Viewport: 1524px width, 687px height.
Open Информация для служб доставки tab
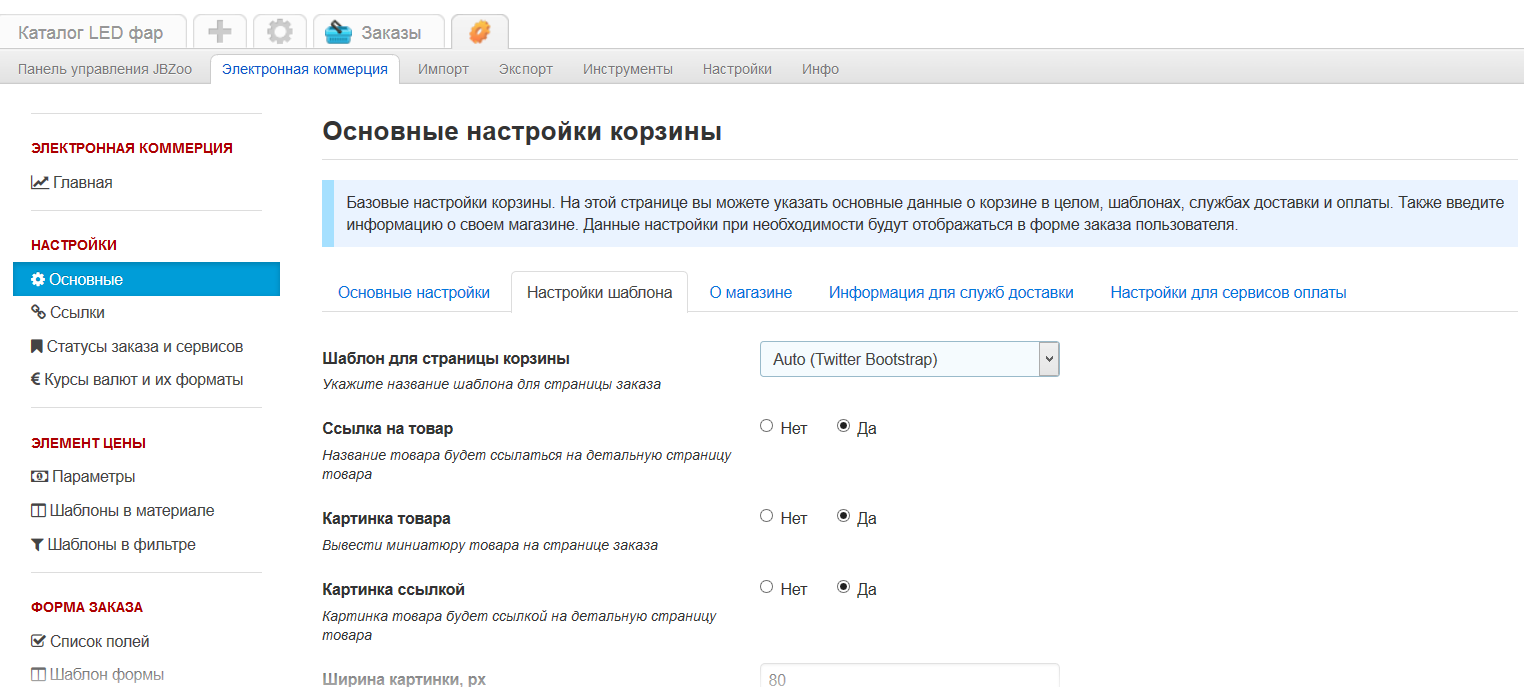(x=951, y=292)
